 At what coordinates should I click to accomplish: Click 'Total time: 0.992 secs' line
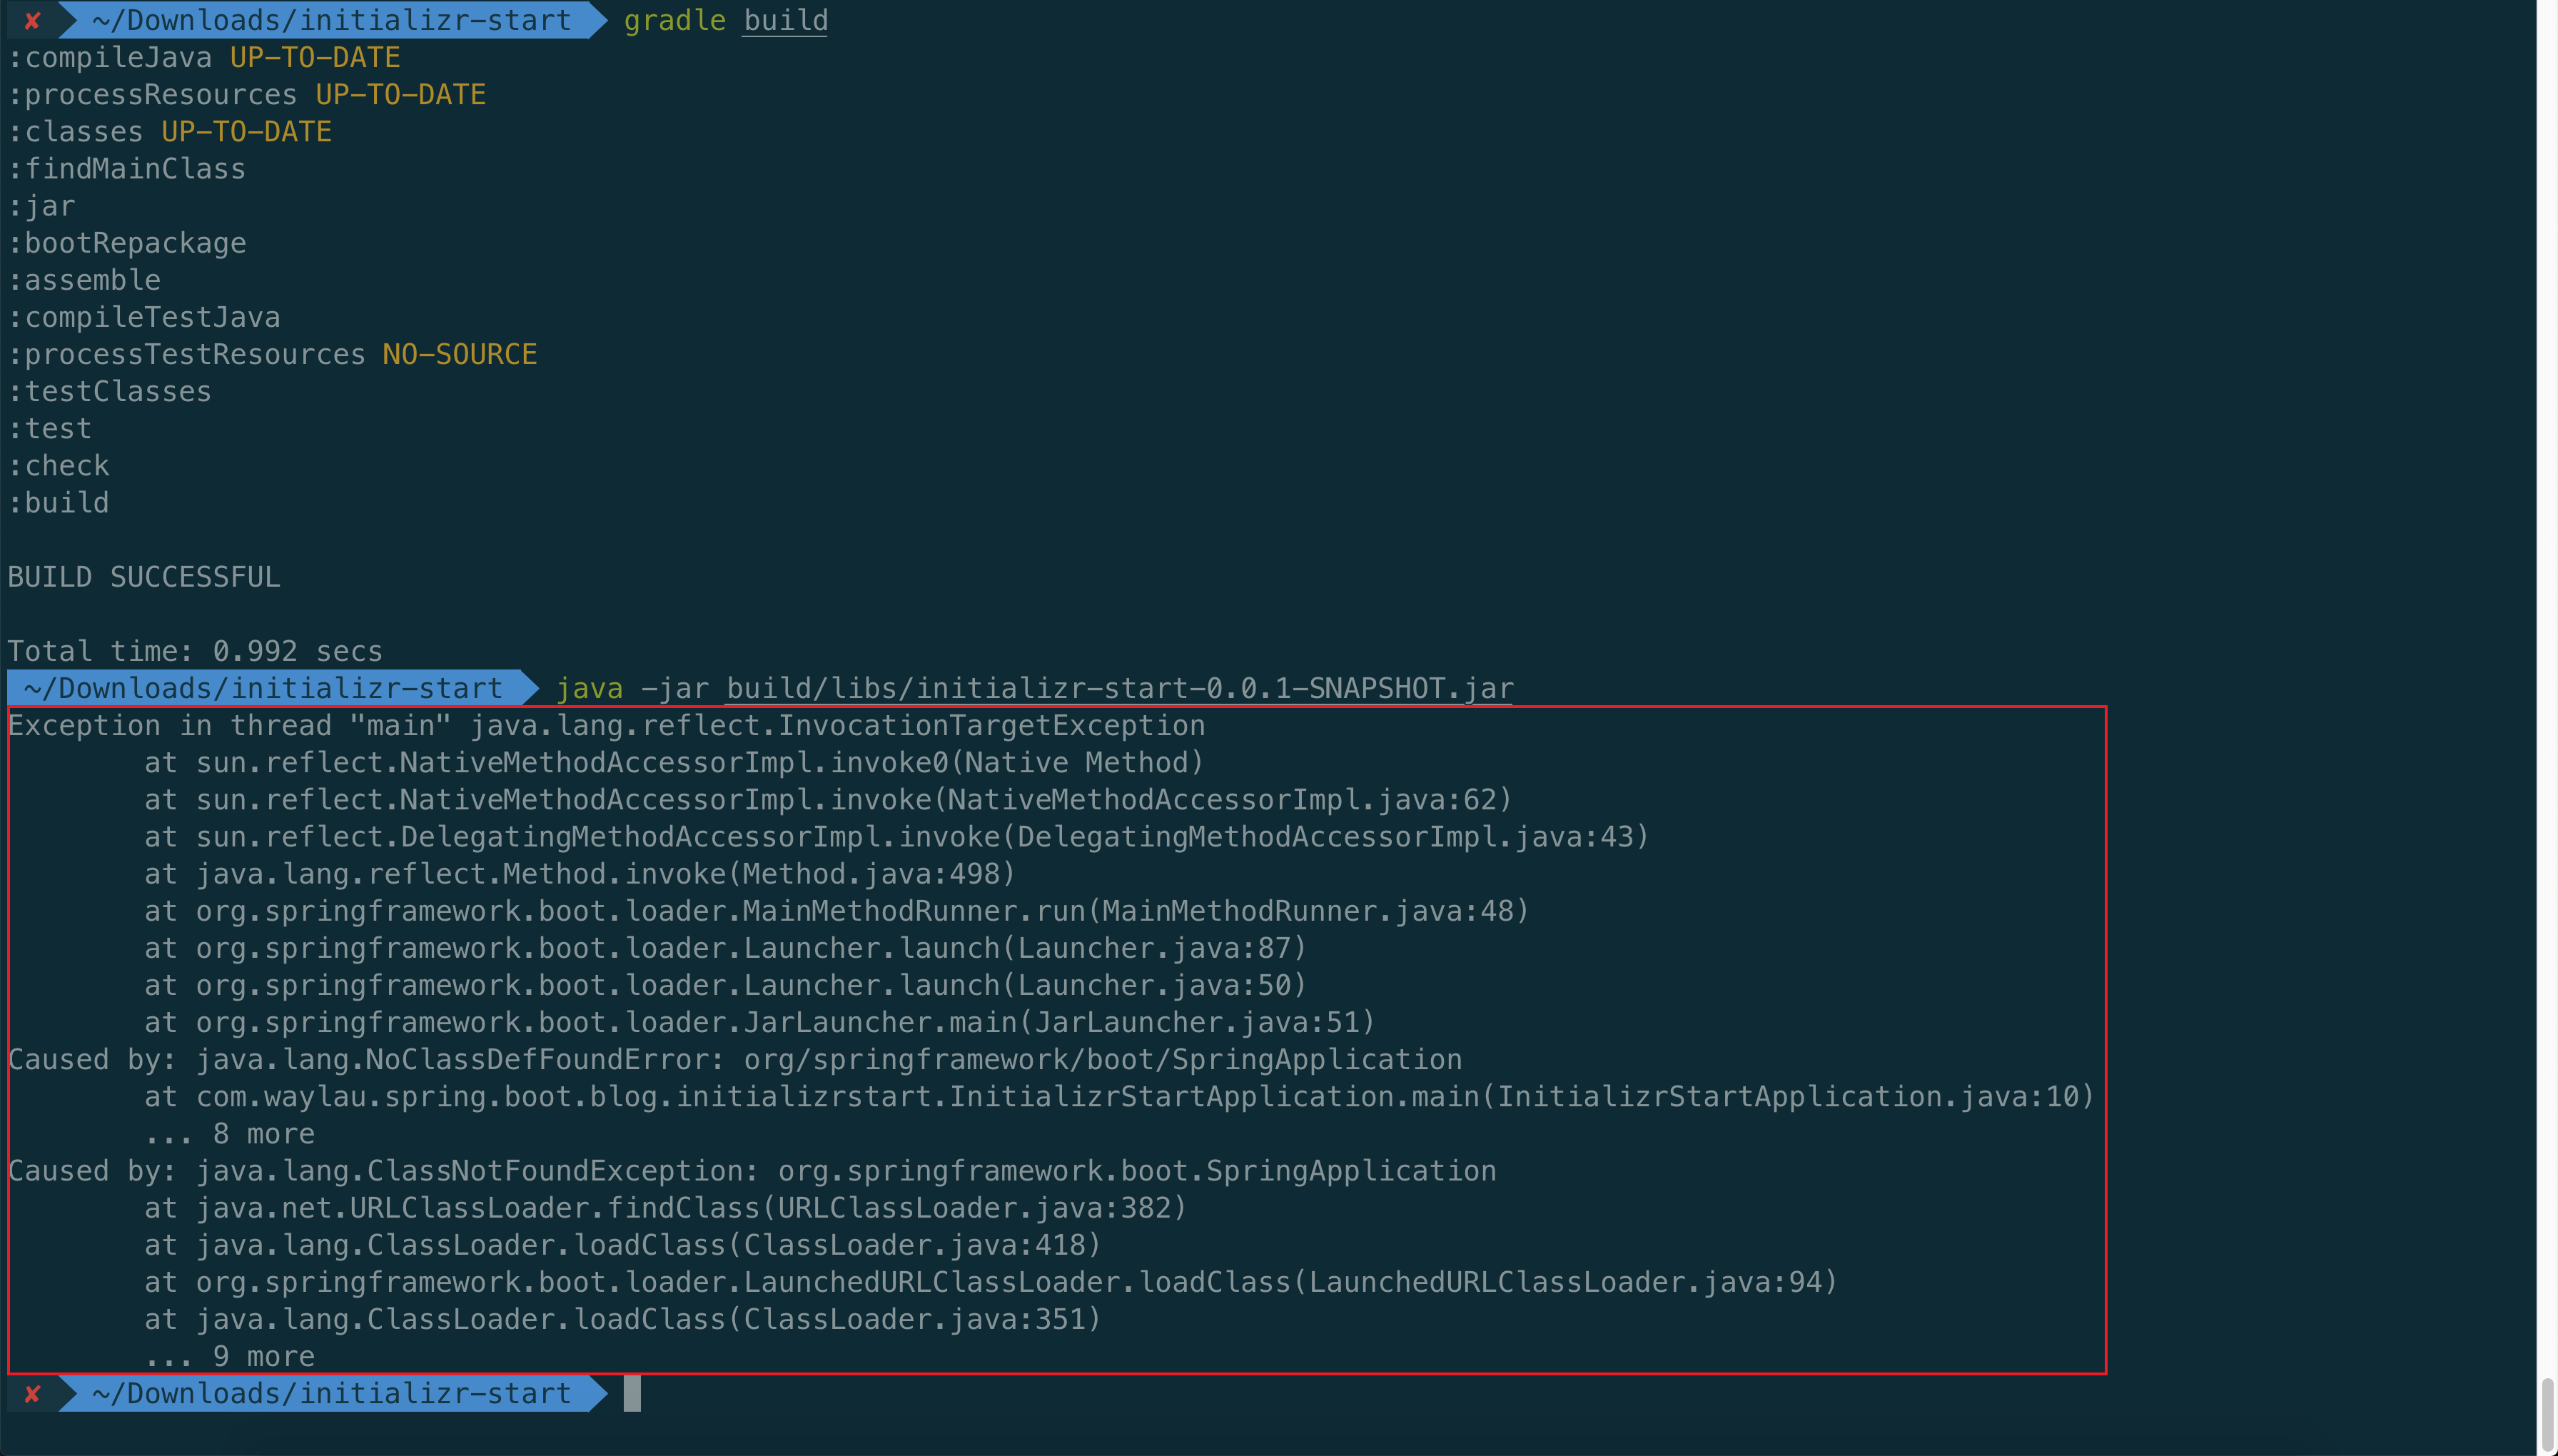[x=195, y=651]
